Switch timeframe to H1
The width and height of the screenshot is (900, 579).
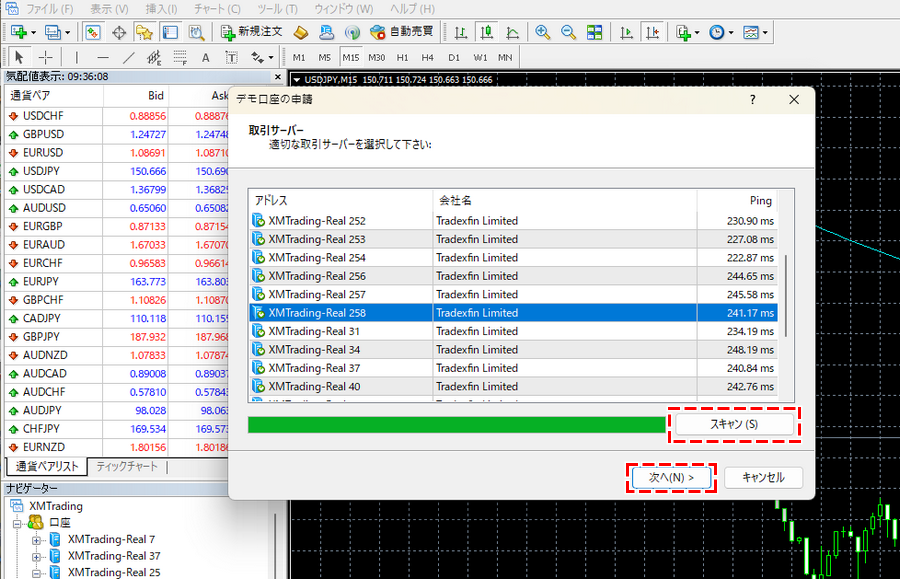tap(402, 57)
